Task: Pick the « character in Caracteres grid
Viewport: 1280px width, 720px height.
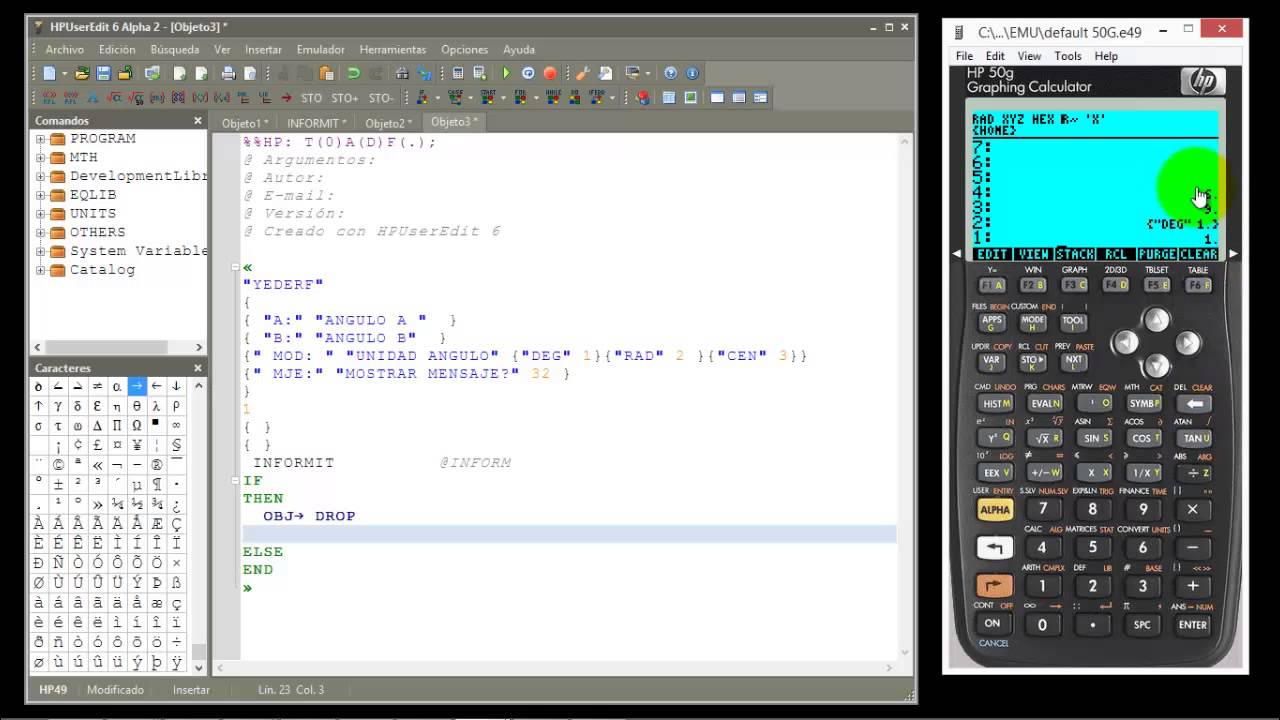Action: pos(98,465)
